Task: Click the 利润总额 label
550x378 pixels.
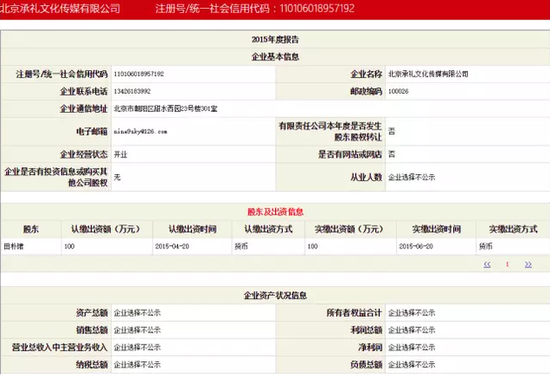Action: click(366, 330)
